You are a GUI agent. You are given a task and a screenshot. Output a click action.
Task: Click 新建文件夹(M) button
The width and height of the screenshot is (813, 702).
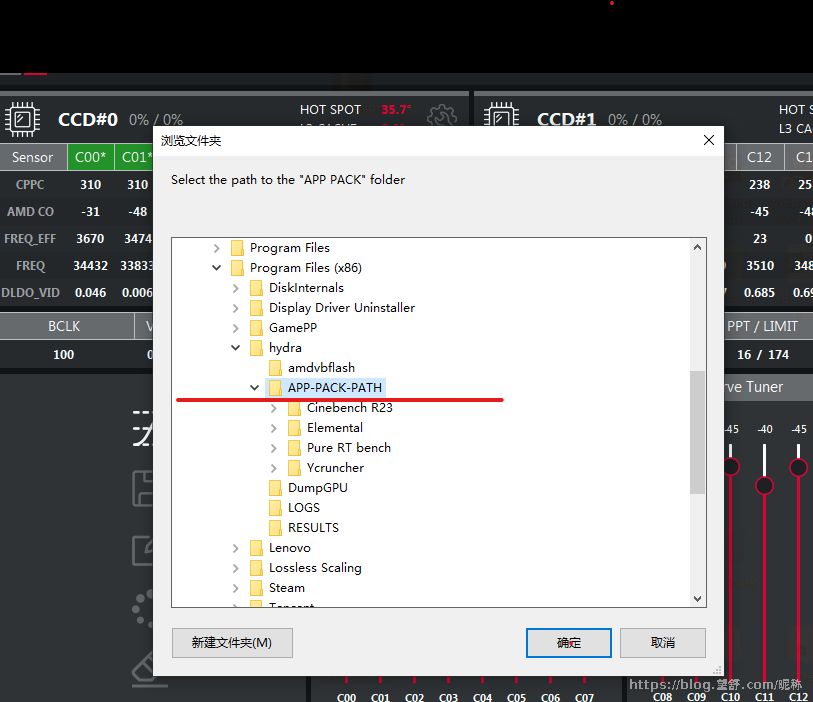click(x=232, y=643)
